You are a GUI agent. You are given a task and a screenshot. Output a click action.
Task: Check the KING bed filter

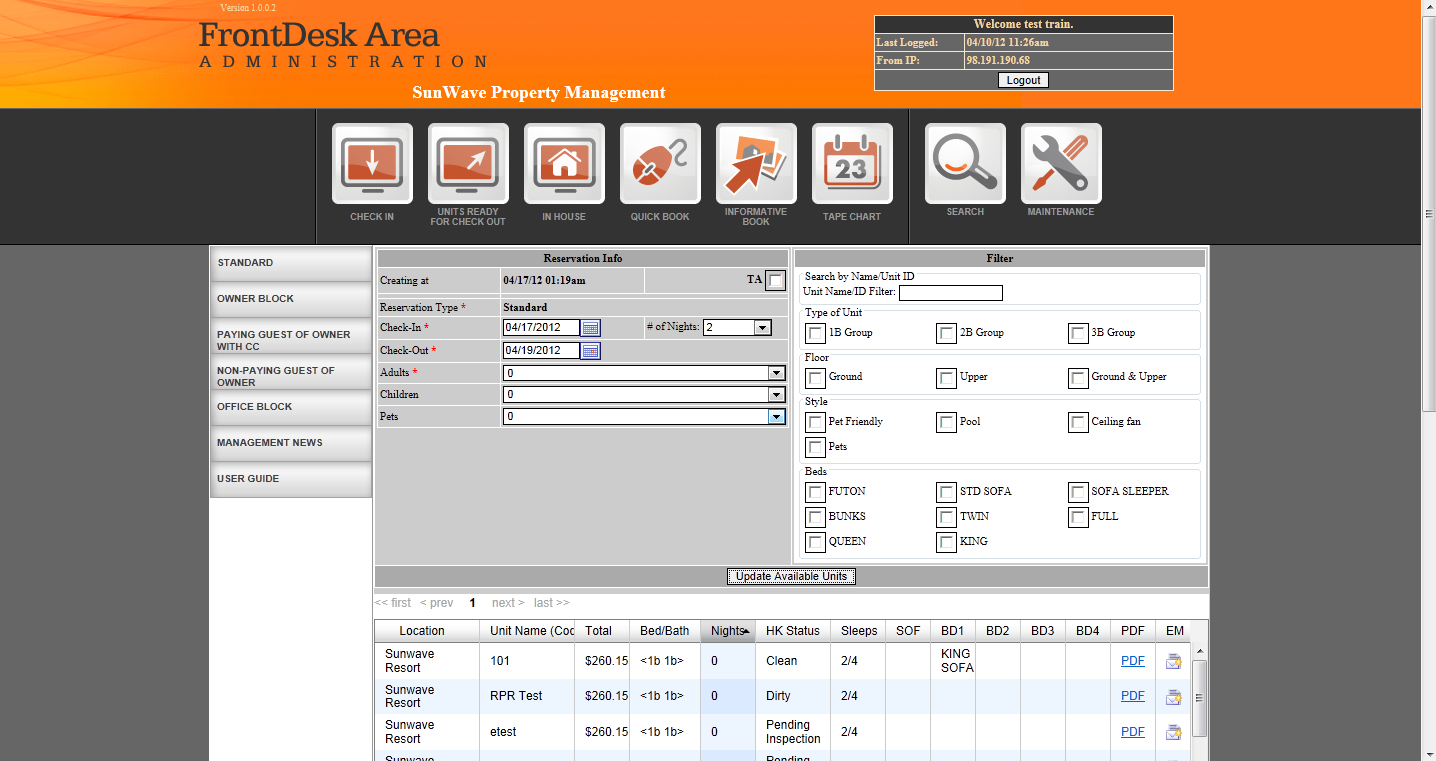[947, 542]
